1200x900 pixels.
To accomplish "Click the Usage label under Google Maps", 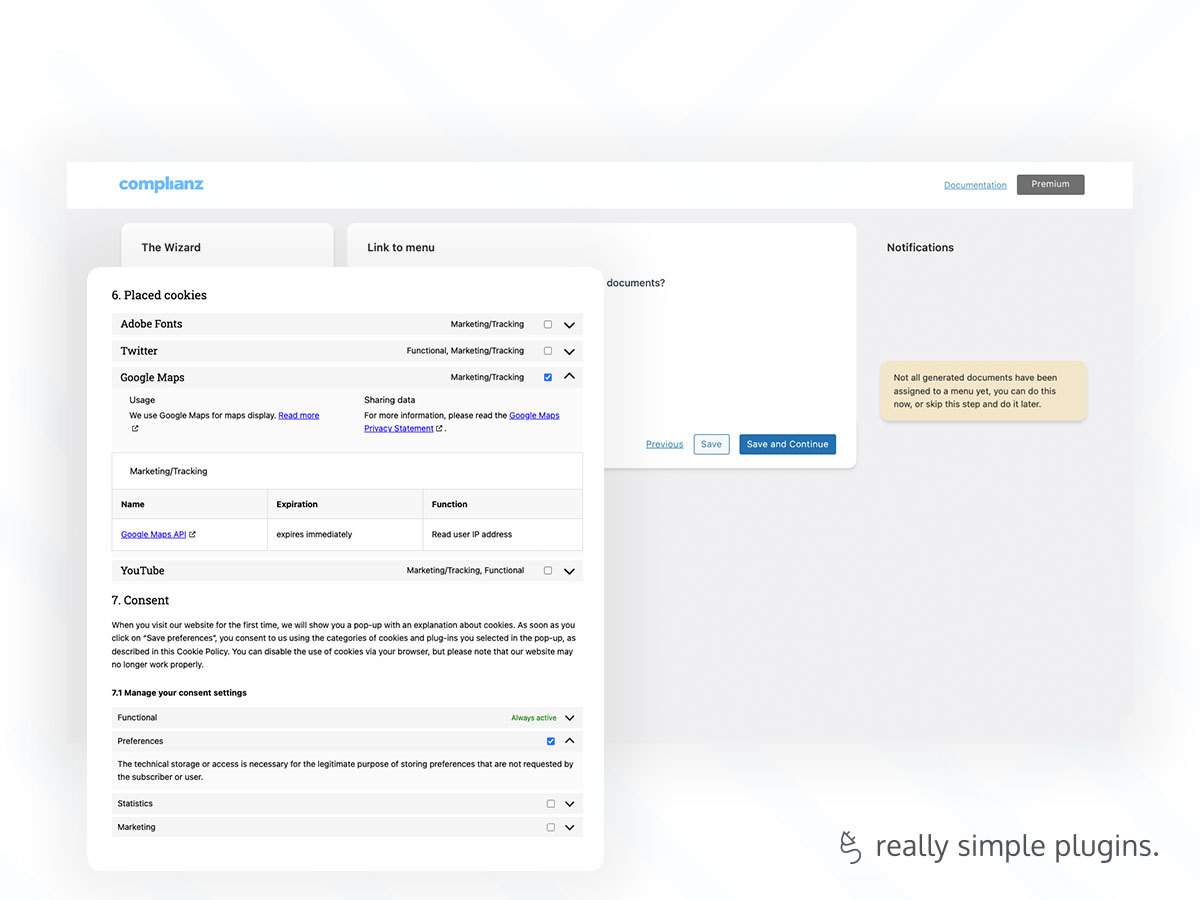I will coord(142,400).
